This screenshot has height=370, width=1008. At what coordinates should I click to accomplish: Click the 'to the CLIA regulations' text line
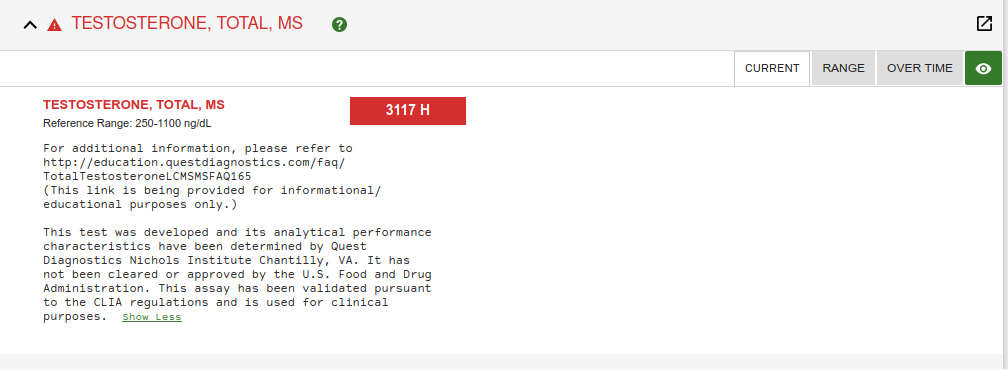(x=216, y=303)
